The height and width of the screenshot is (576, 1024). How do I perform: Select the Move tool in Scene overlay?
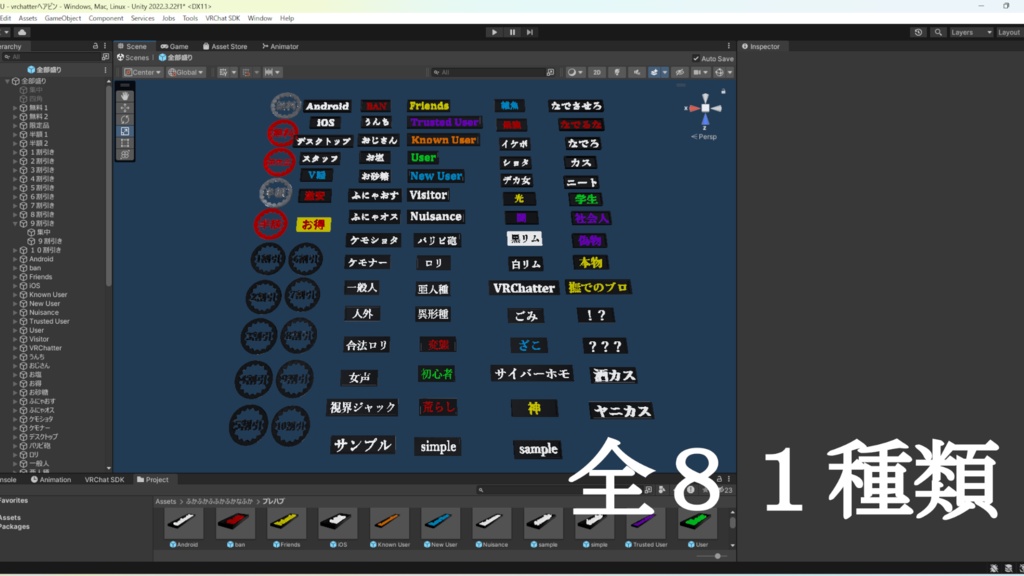(125, 108)
